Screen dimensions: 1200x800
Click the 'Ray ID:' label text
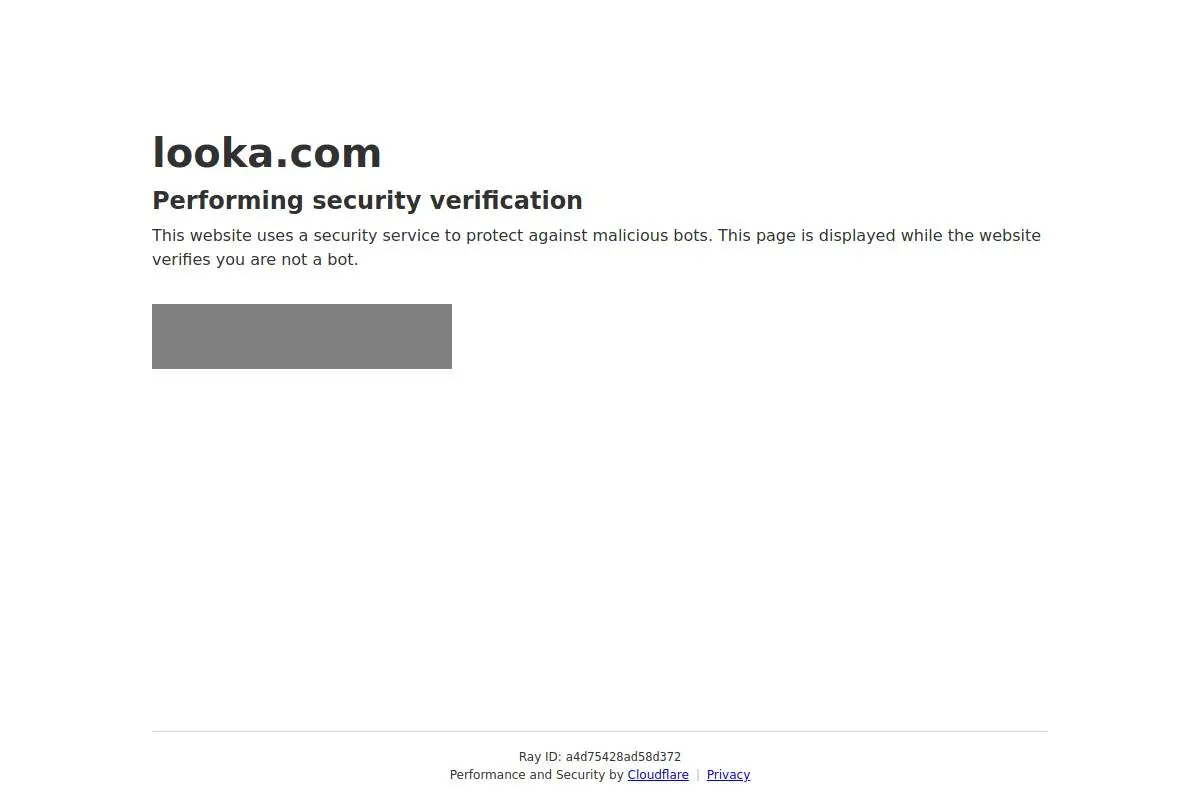(540, 757)
